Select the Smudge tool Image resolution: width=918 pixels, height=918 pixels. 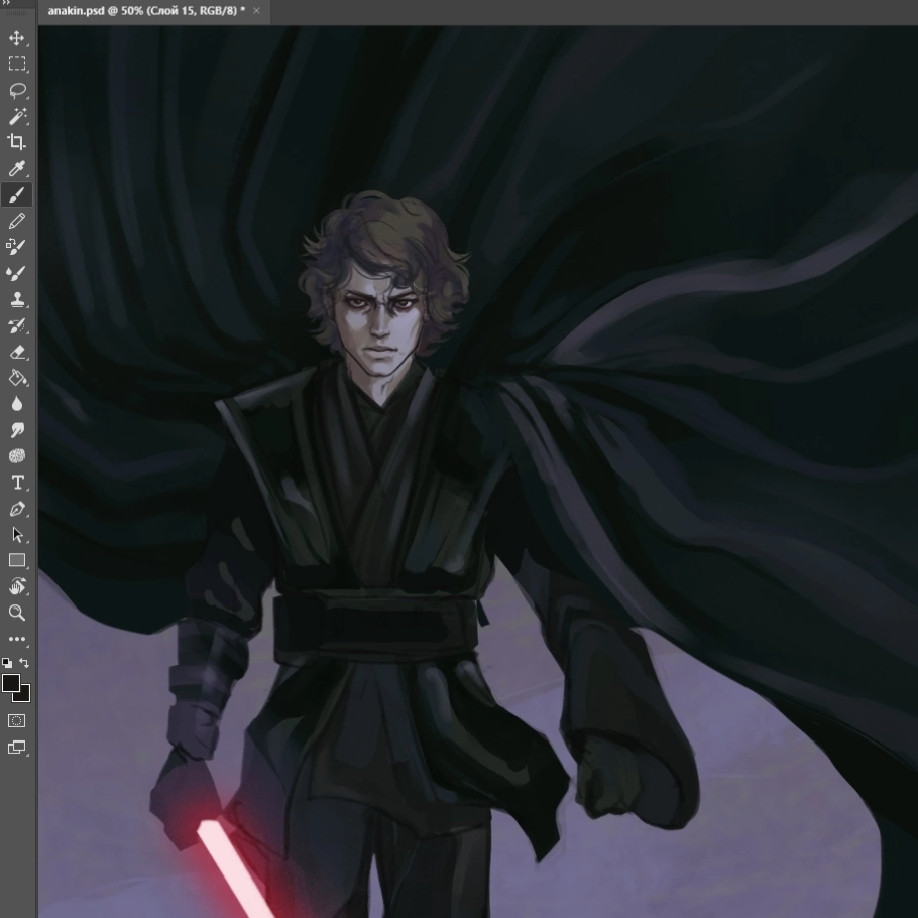[x=16, y=430]
